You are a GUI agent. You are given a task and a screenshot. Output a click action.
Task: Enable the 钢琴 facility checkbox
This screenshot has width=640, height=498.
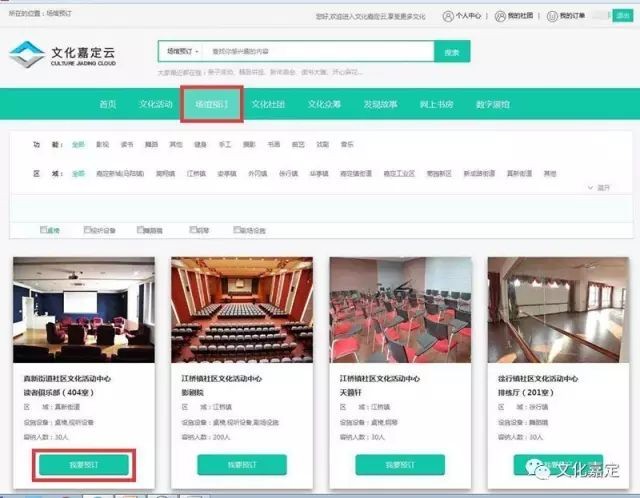(187, 230)
